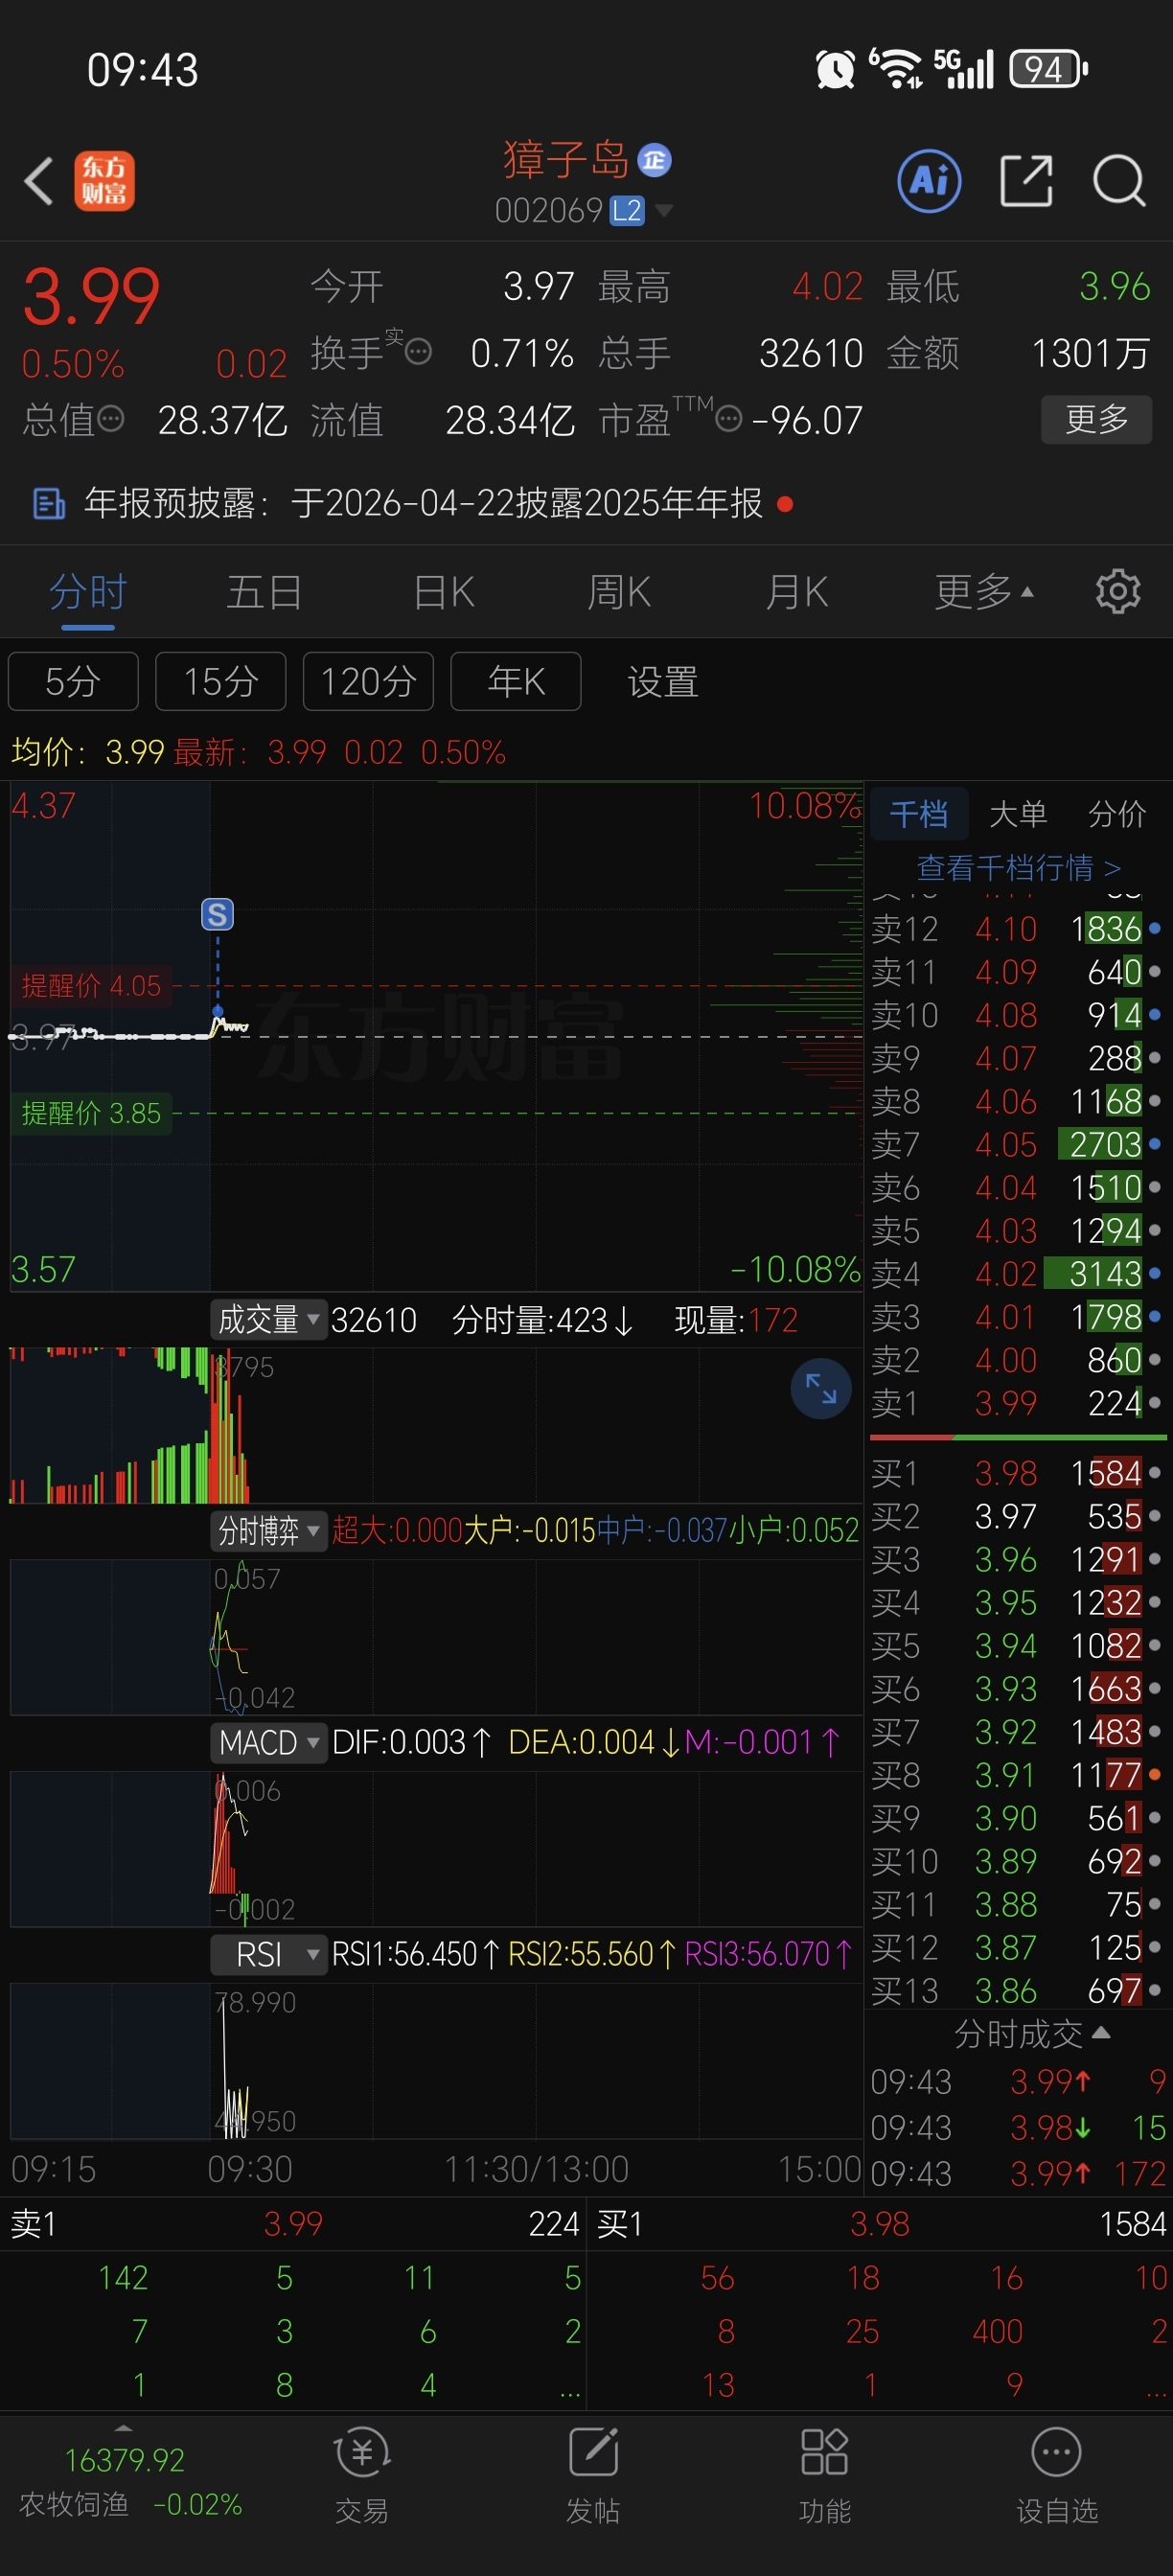Tap info icon beside 换手
Image resolution: width=1173 pixels, height=2576 pixels.
click(x=418, y=352)
